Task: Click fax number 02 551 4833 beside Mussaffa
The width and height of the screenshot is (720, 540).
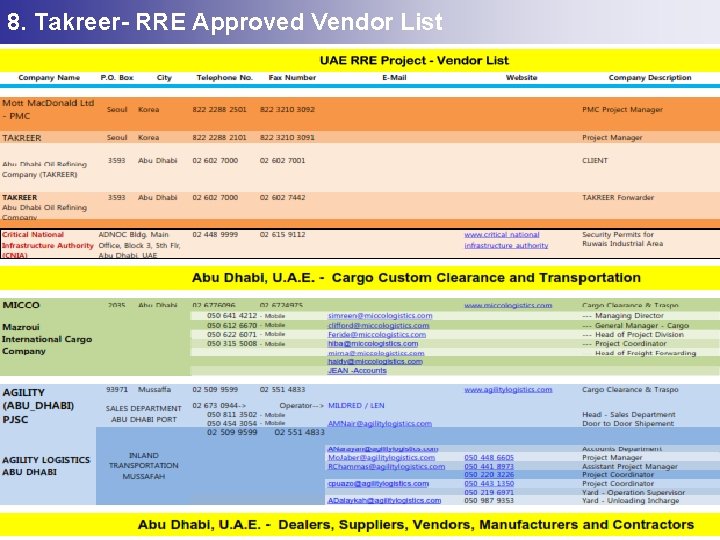Action: [282, 389]
